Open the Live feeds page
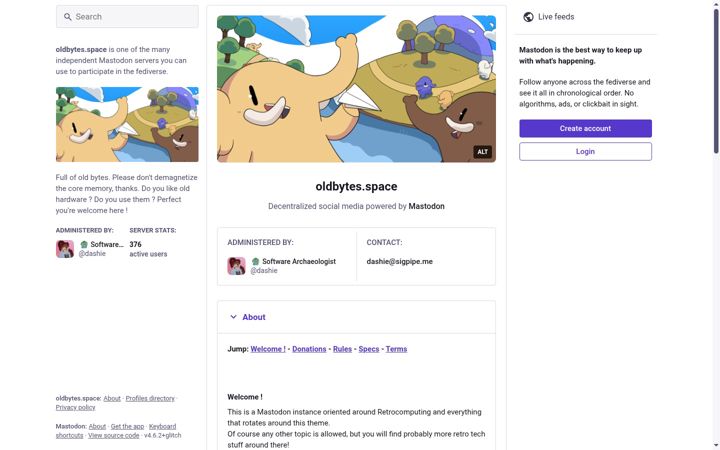This screenshot has width=720, height=450. pos(549,17)
